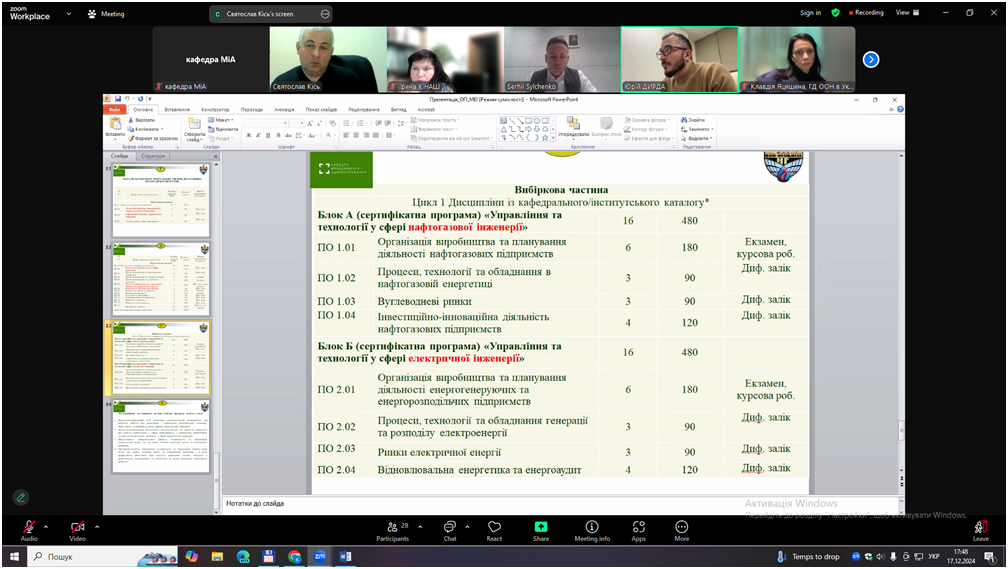Click the Leave meeting icon
This screenshot has width=1008, height=569.
[980, 527]
